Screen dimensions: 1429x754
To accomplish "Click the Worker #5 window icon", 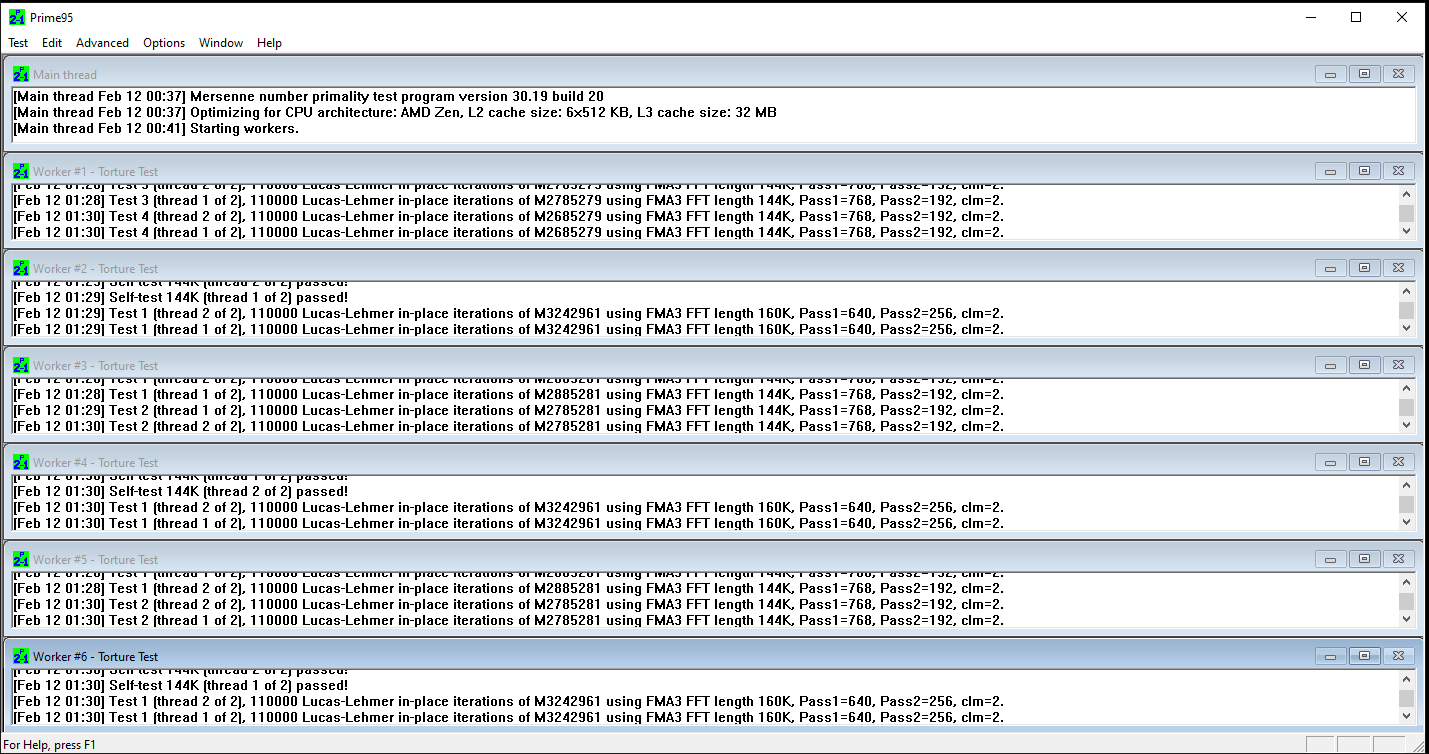I will [21, 559].
